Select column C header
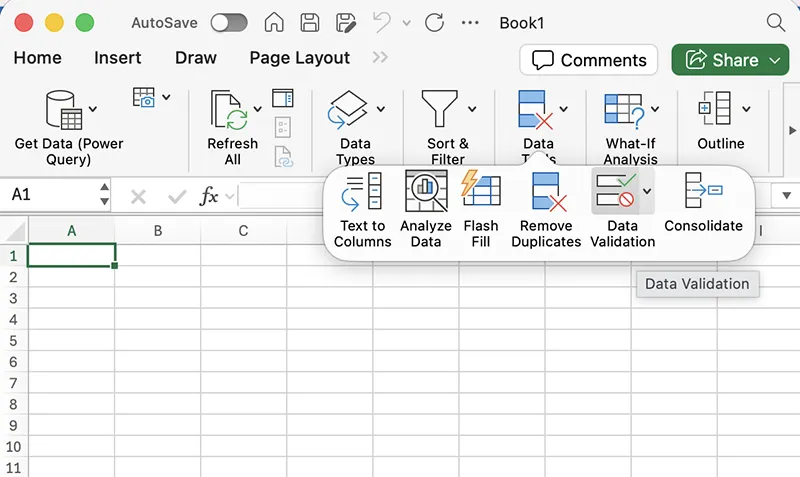Screen dimensions: 800x477 (243, 231)
